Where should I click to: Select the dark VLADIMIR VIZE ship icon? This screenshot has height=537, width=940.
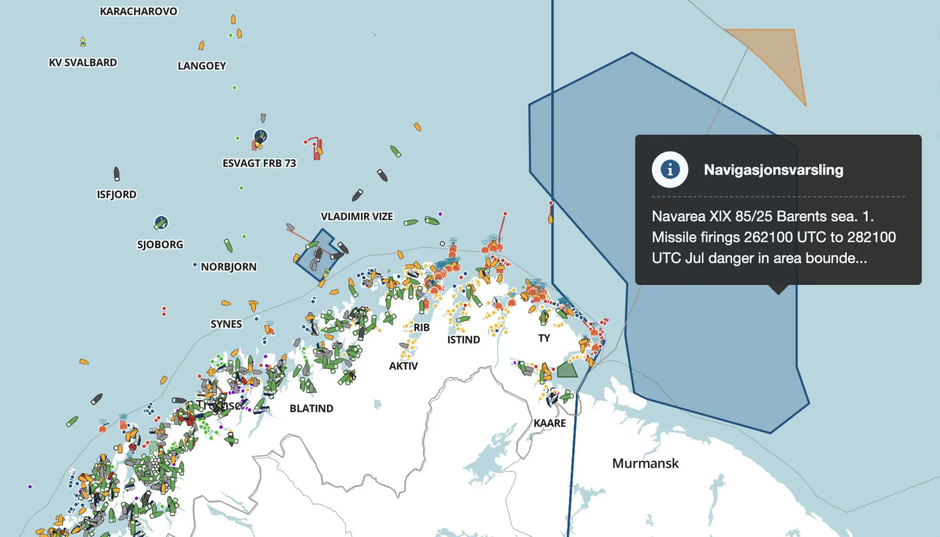pos(357,196)
